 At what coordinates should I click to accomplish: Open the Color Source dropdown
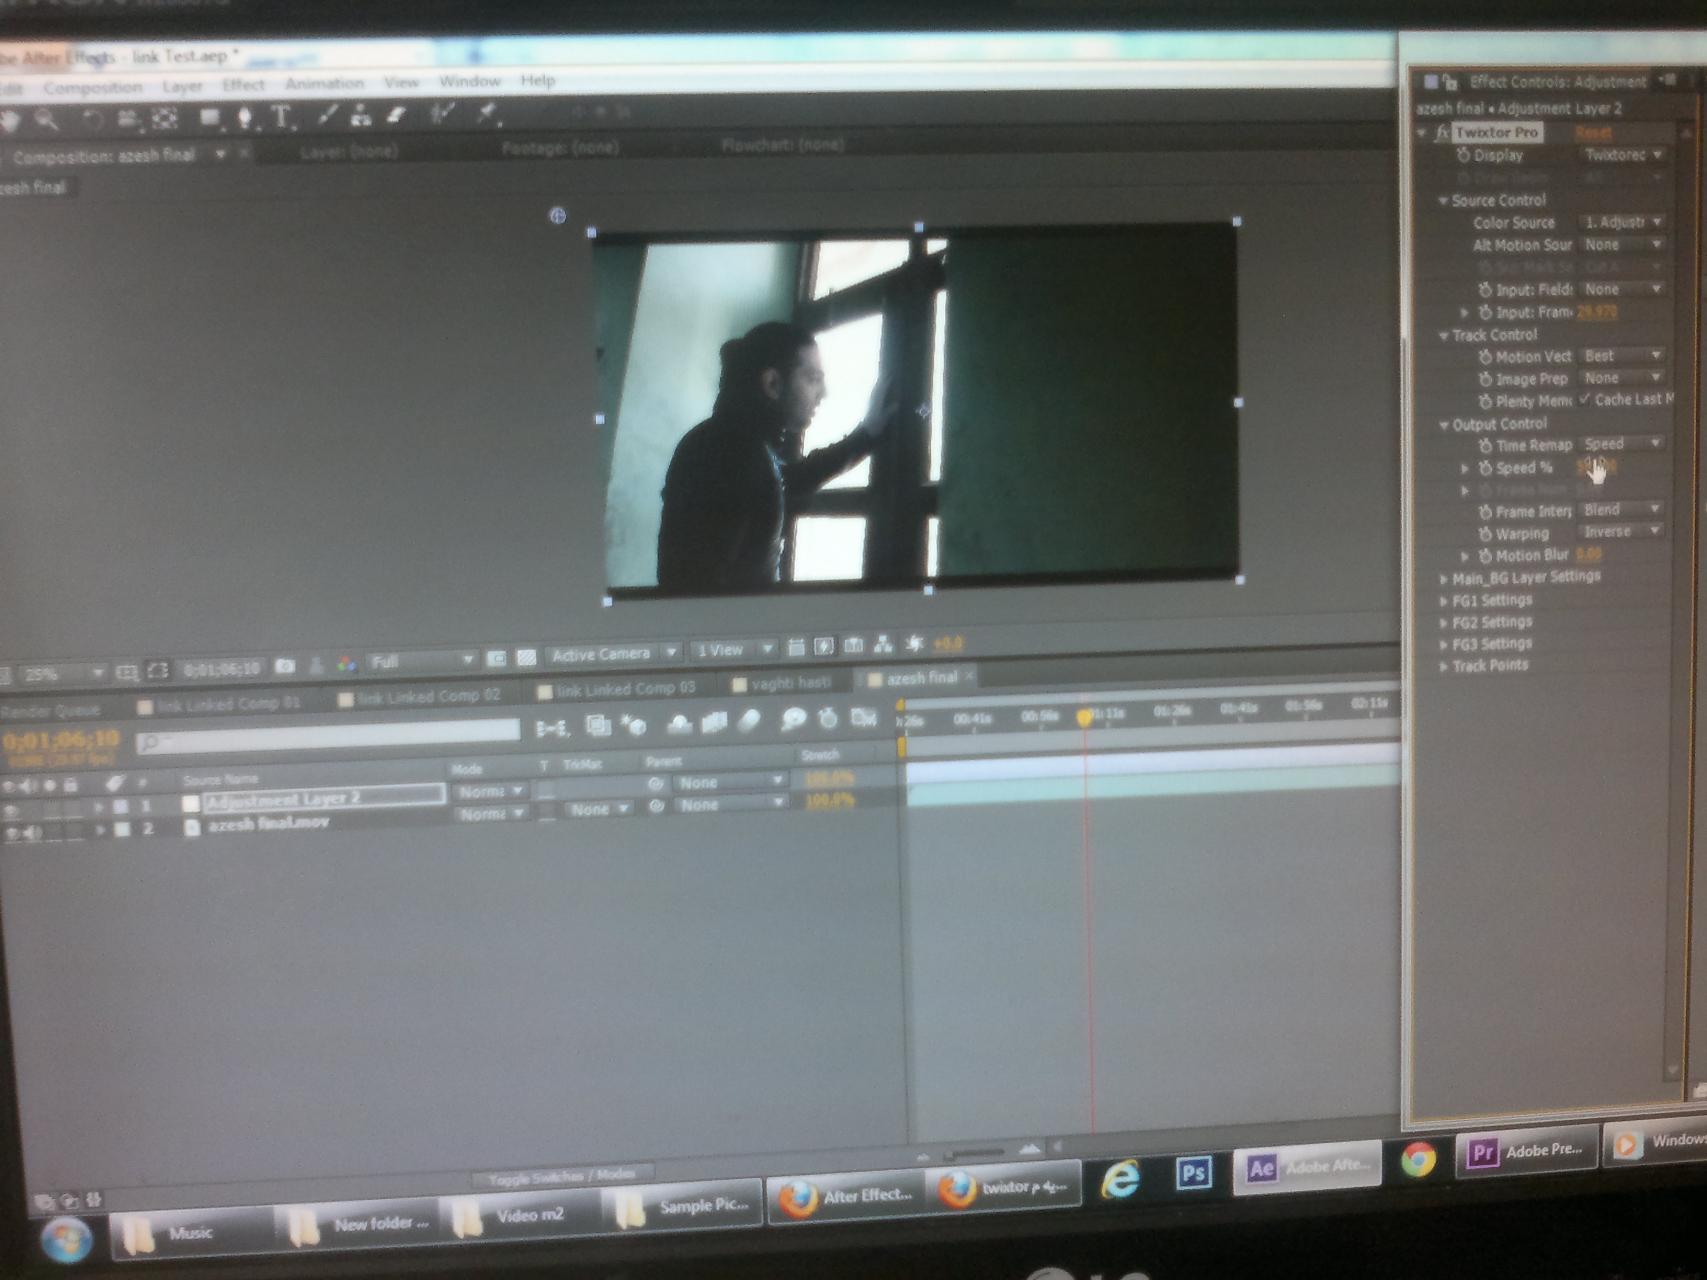point(1622,222)
